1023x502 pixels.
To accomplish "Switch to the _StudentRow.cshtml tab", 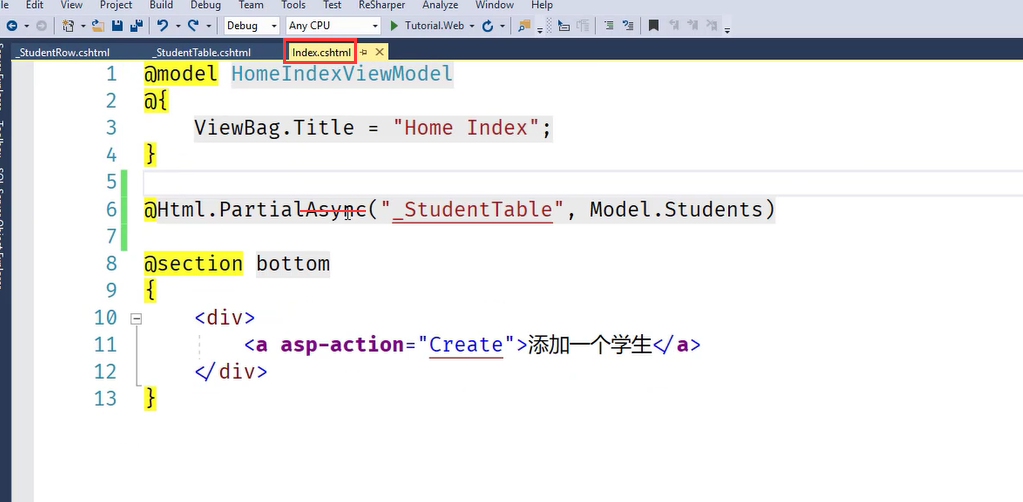I will [62, 52].
